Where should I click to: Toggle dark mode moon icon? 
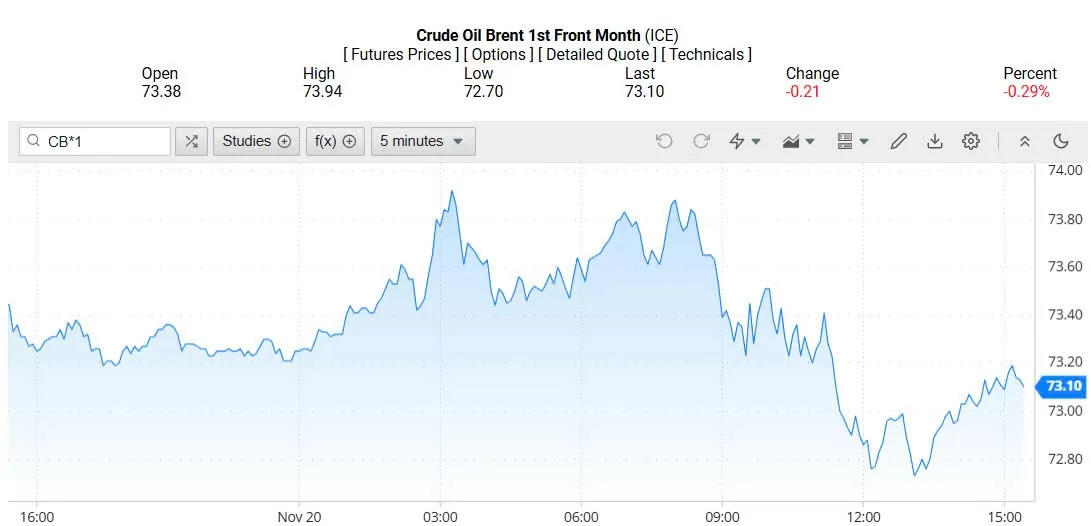point(1061,142)
